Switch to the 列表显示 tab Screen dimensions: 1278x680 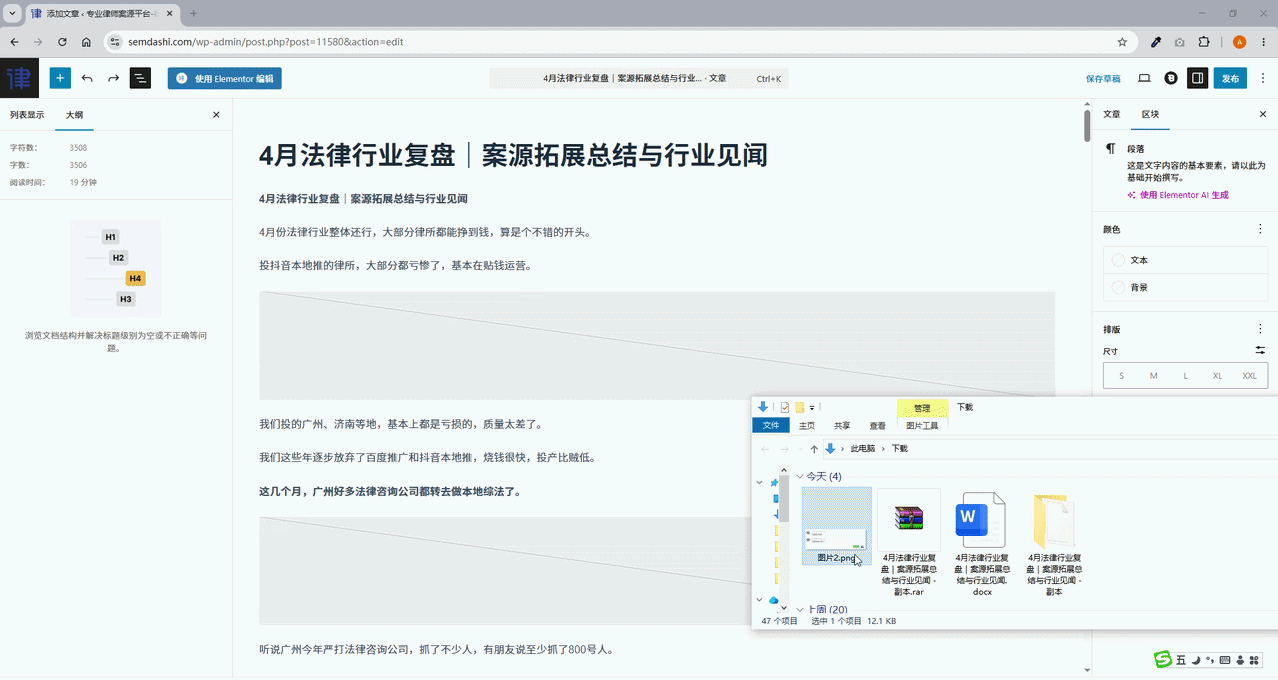tap(27, 115)
